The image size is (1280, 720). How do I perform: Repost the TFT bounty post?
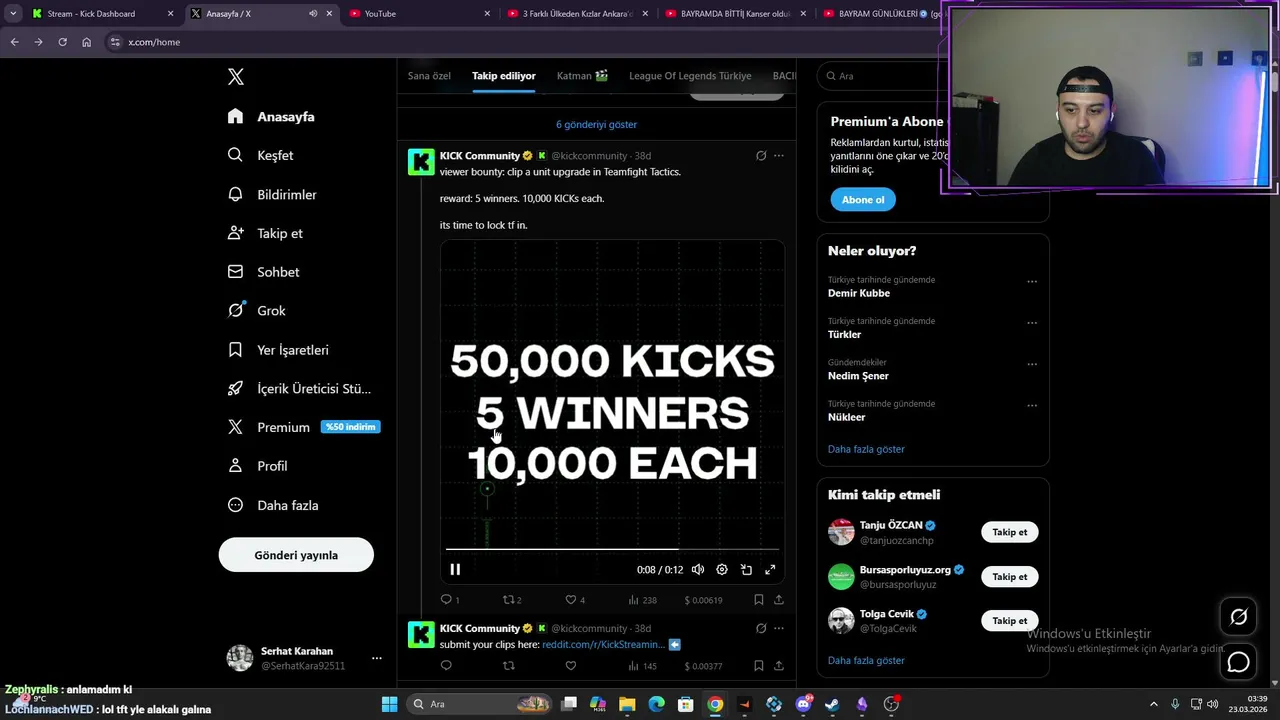tap(511, 600)
